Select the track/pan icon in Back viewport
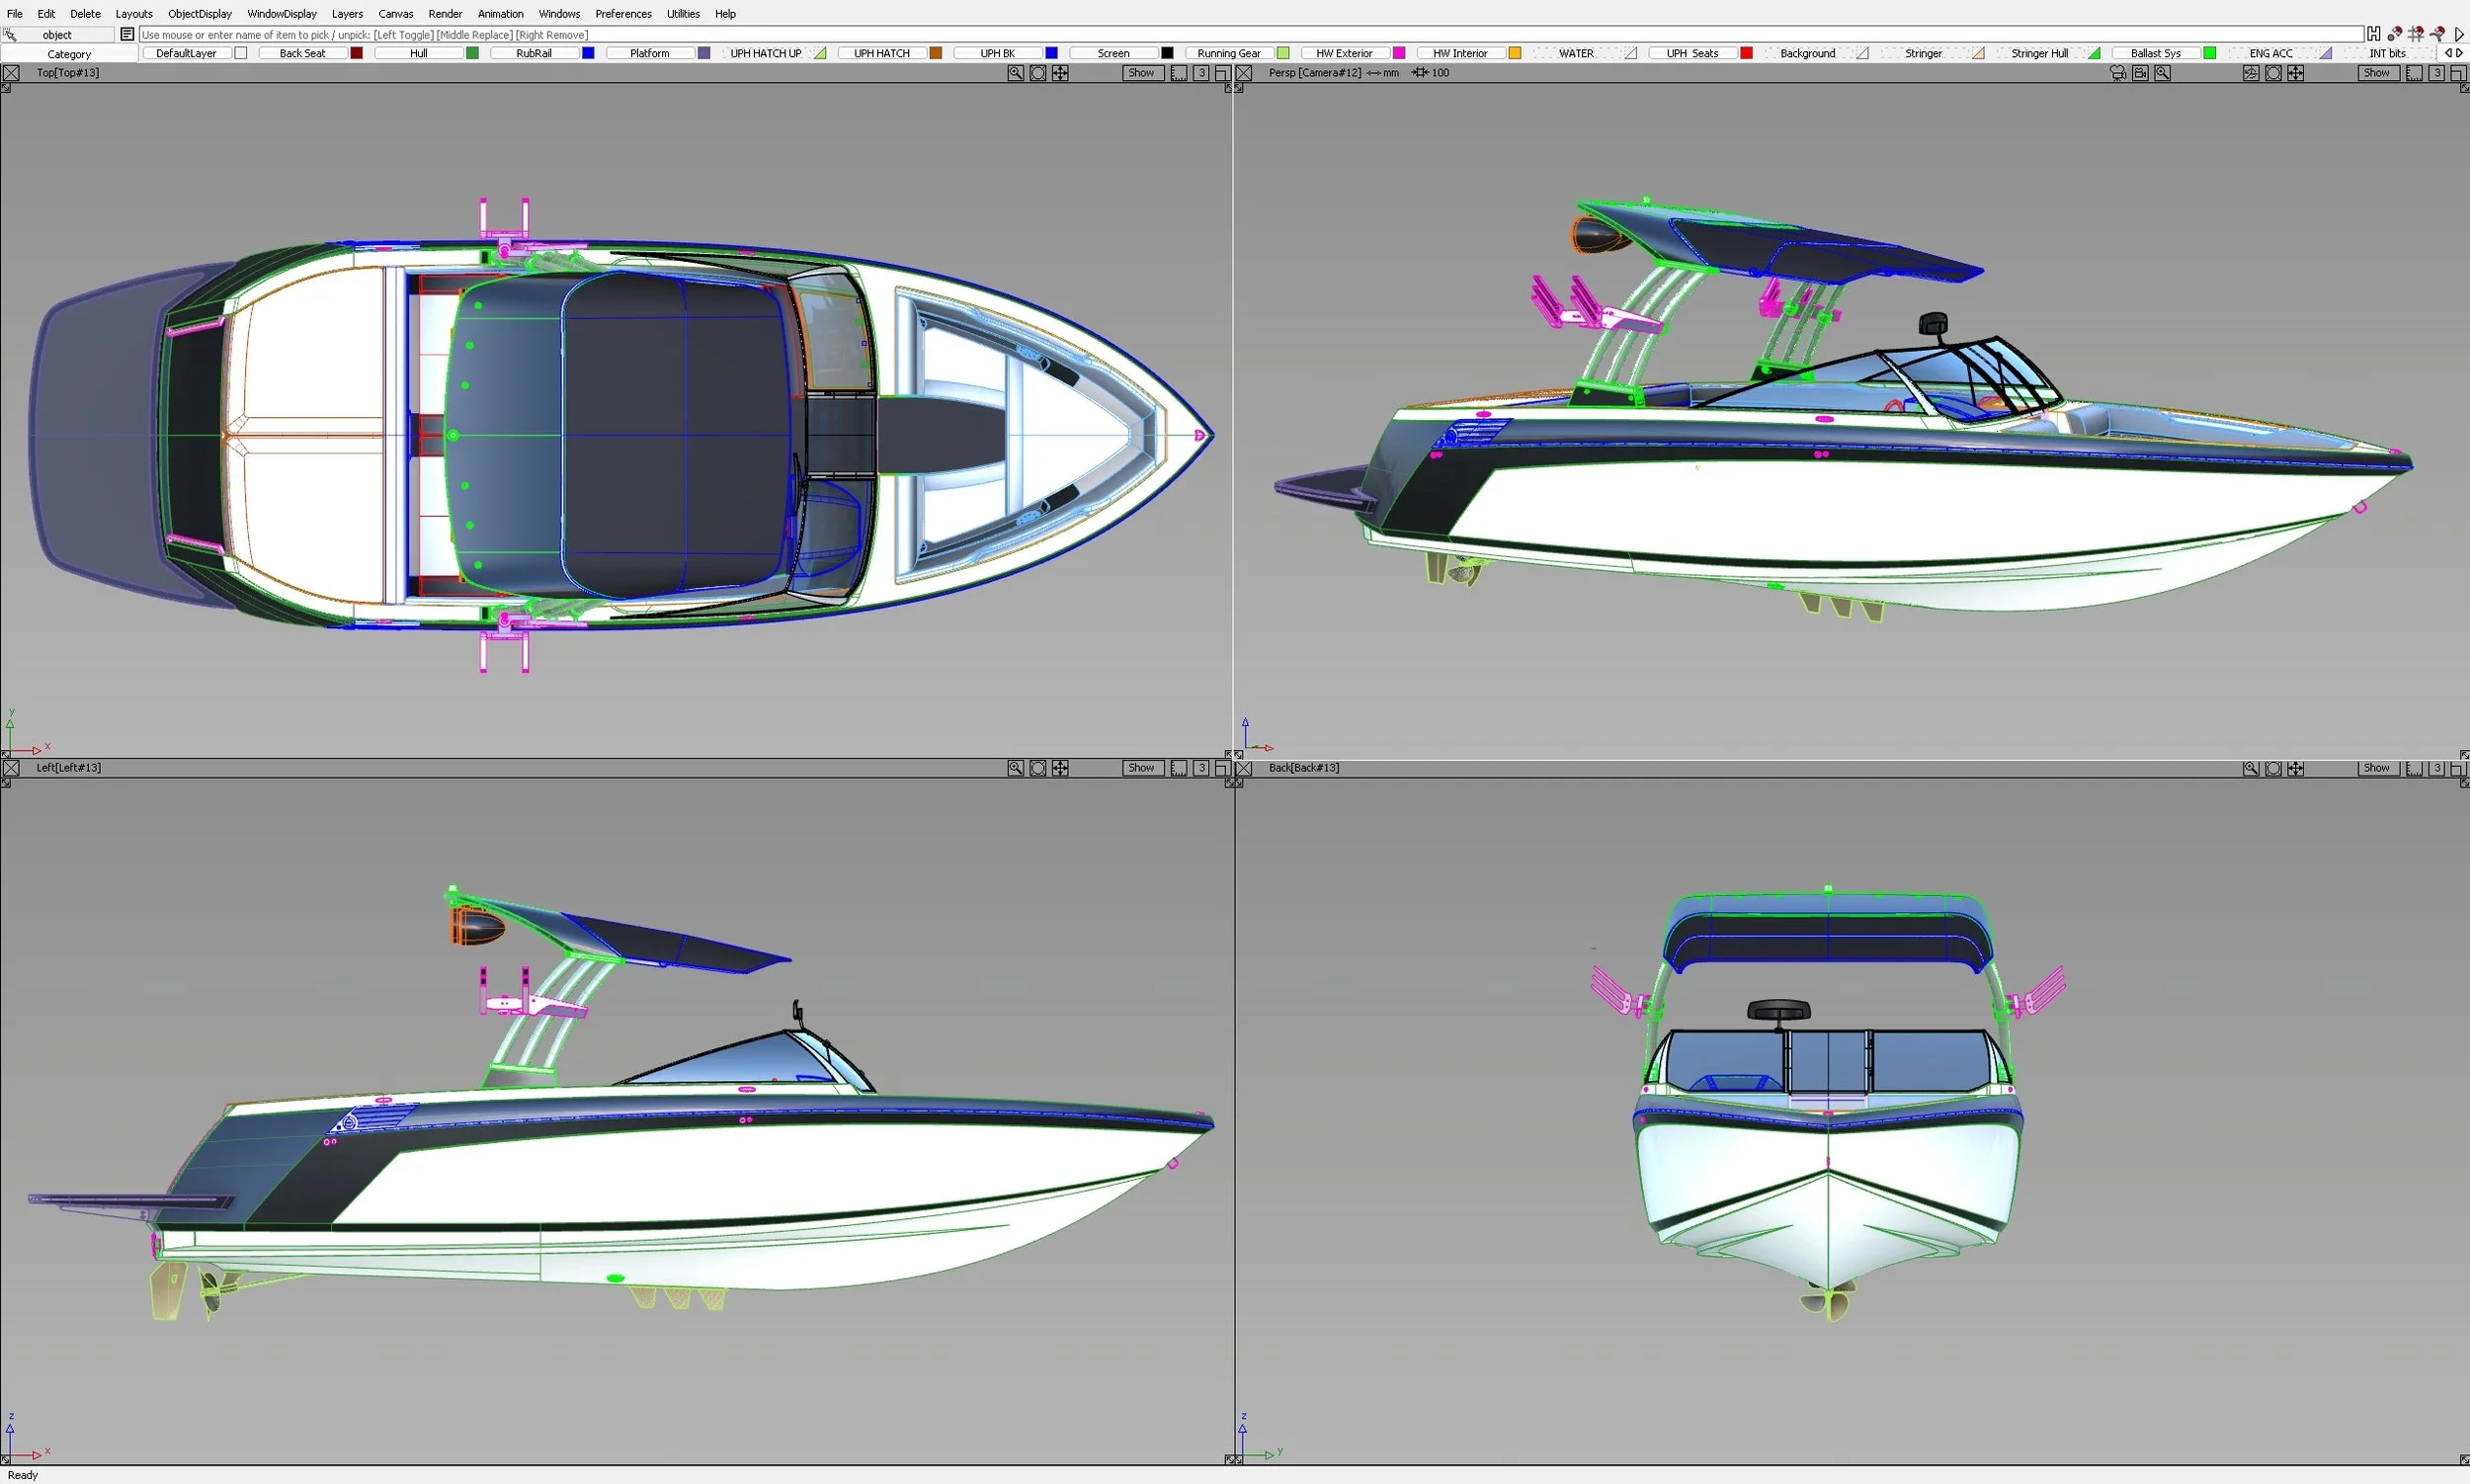2470x1484 pixels. coord(2295,769)
